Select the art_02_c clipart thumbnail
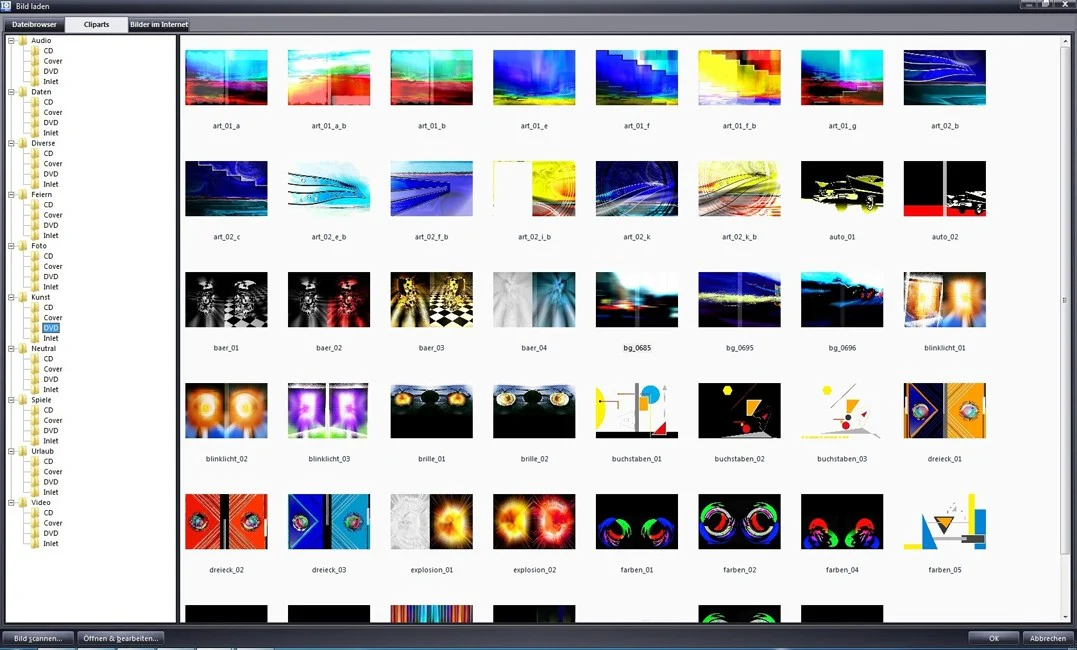The height and width of the screenshot is (650, 1077). click(226, 189)
